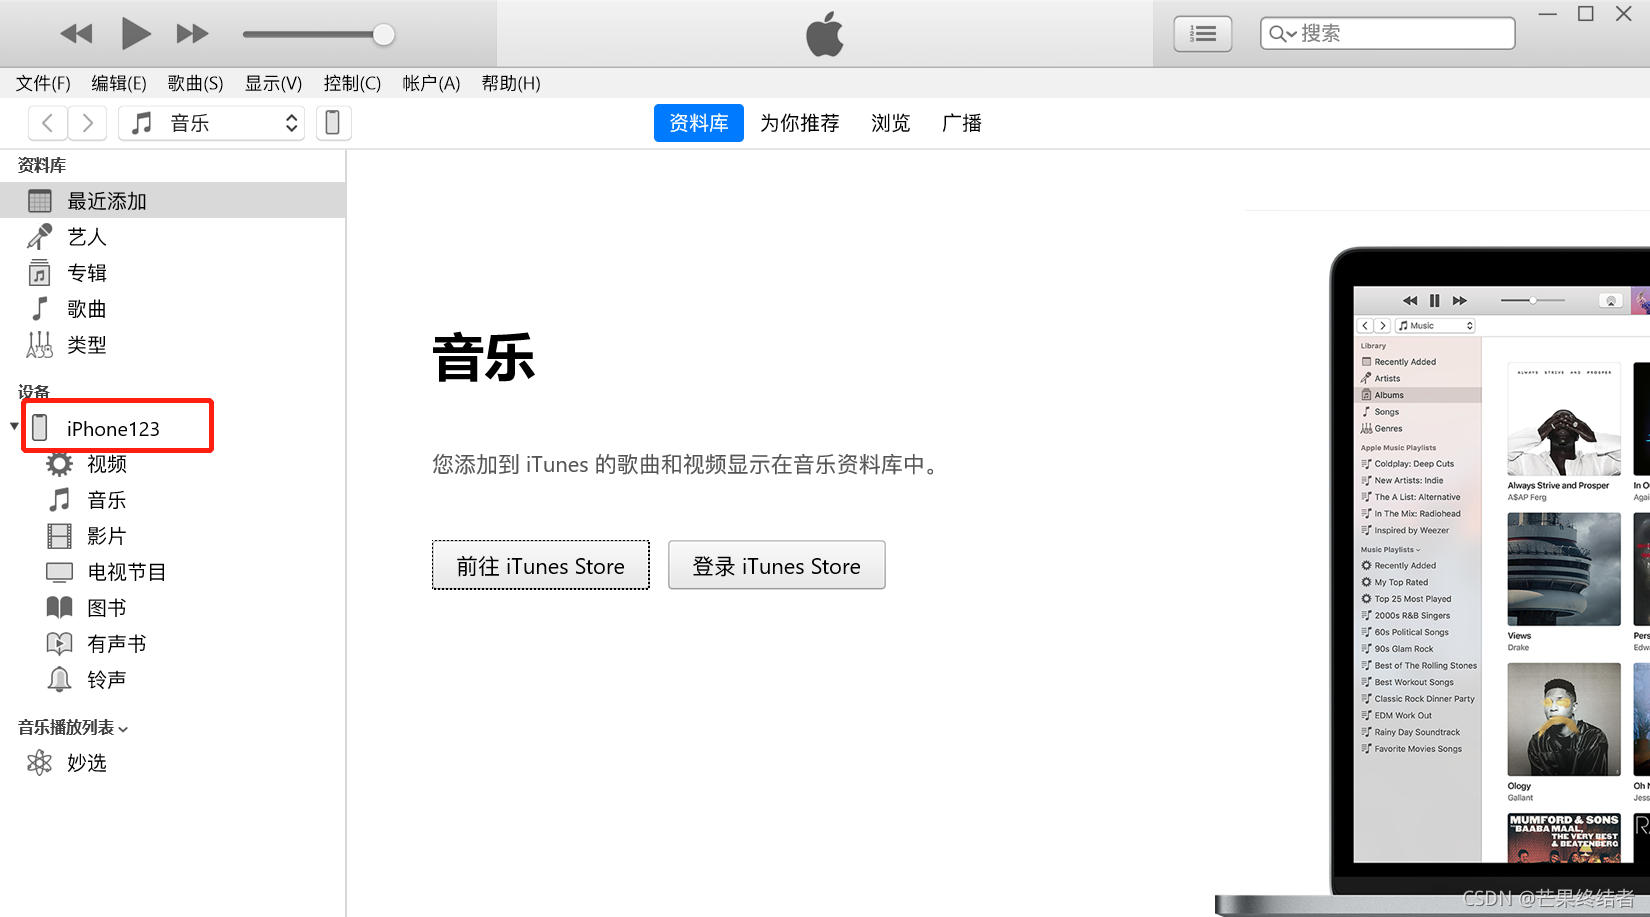Open 影片 film icon under device
The height and width of the screenshot is (917, 1650).
pyautogui.click(x=59, y=536)
